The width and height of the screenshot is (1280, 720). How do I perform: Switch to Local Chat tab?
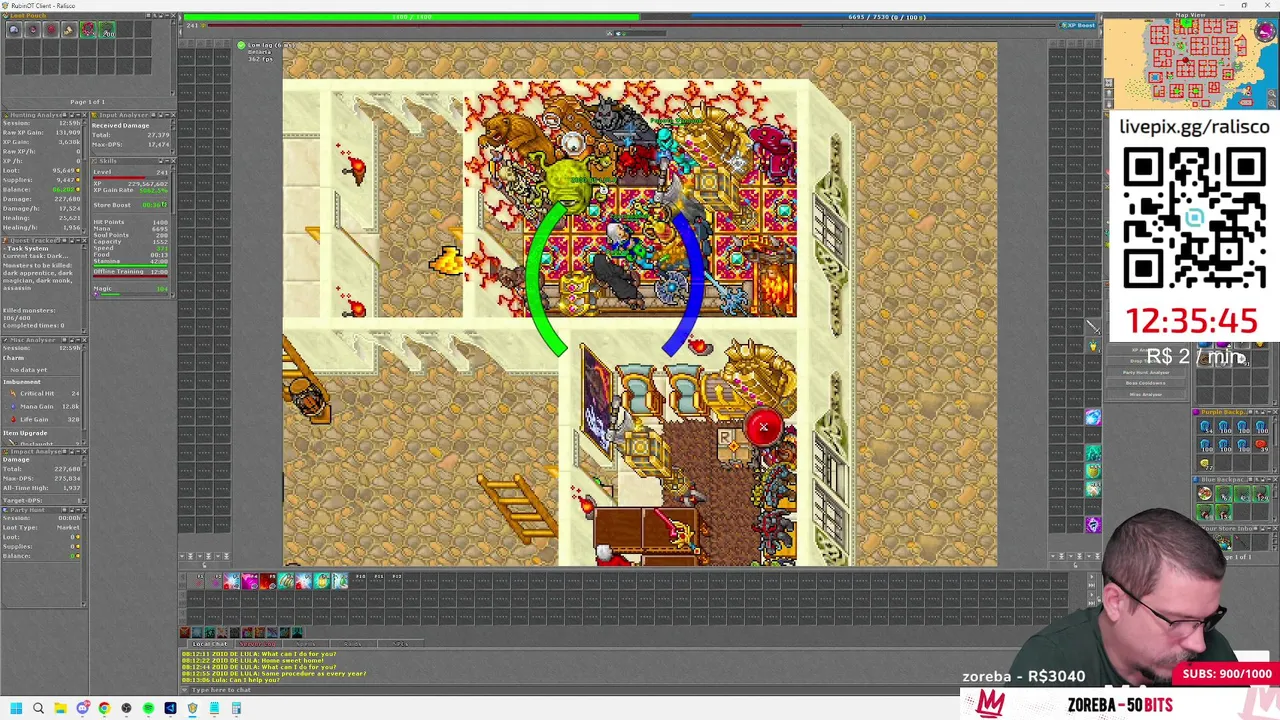pos(210,644)
